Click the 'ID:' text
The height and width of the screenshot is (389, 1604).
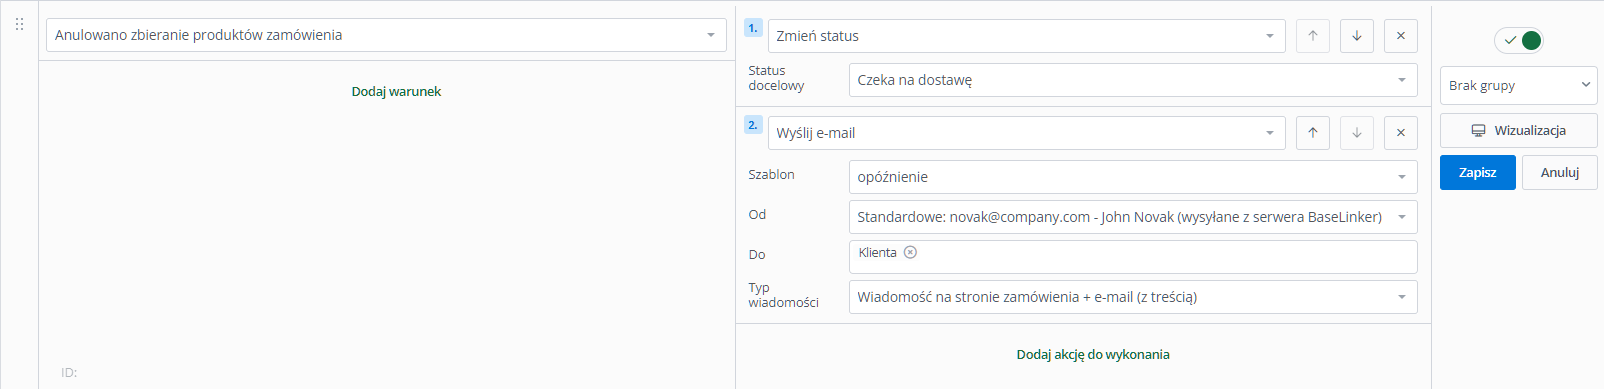pos(69,372)
